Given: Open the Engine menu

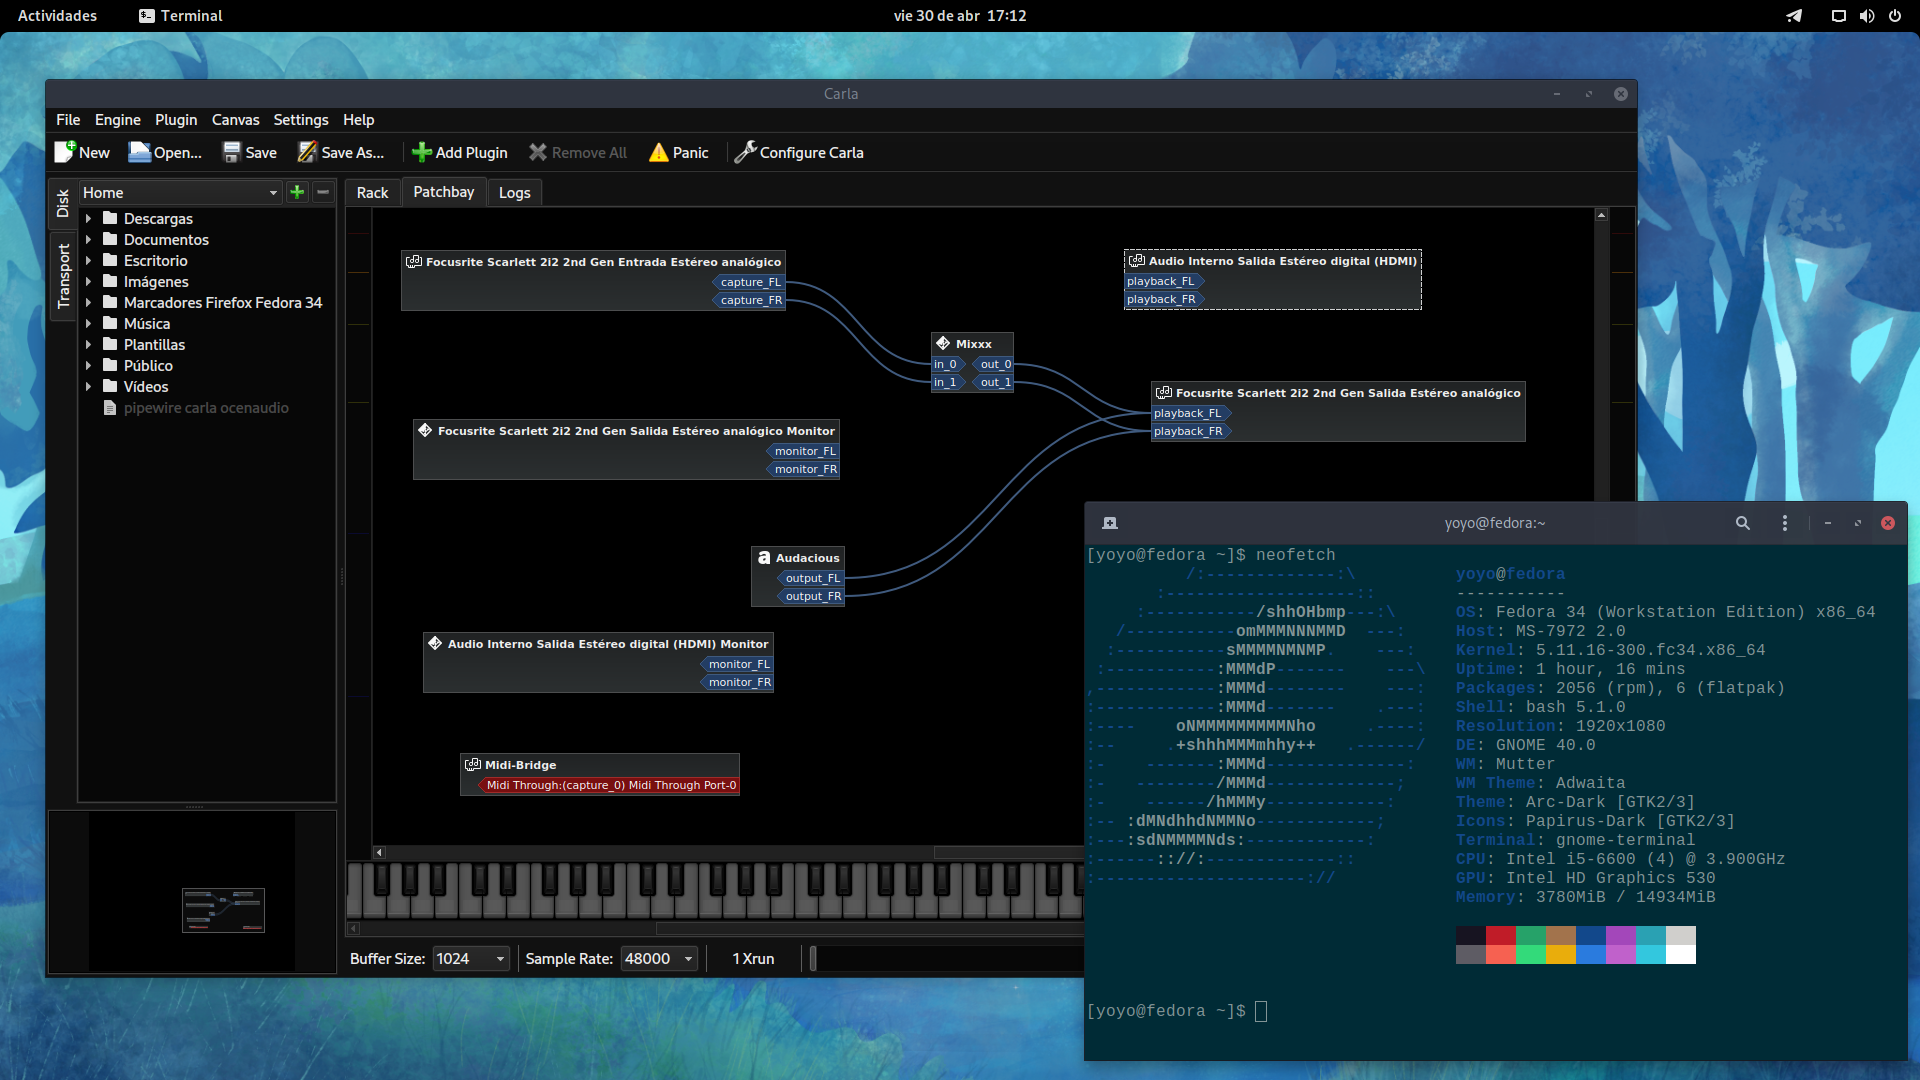Looking at the screenshot, I should click(x=117, y=120).
